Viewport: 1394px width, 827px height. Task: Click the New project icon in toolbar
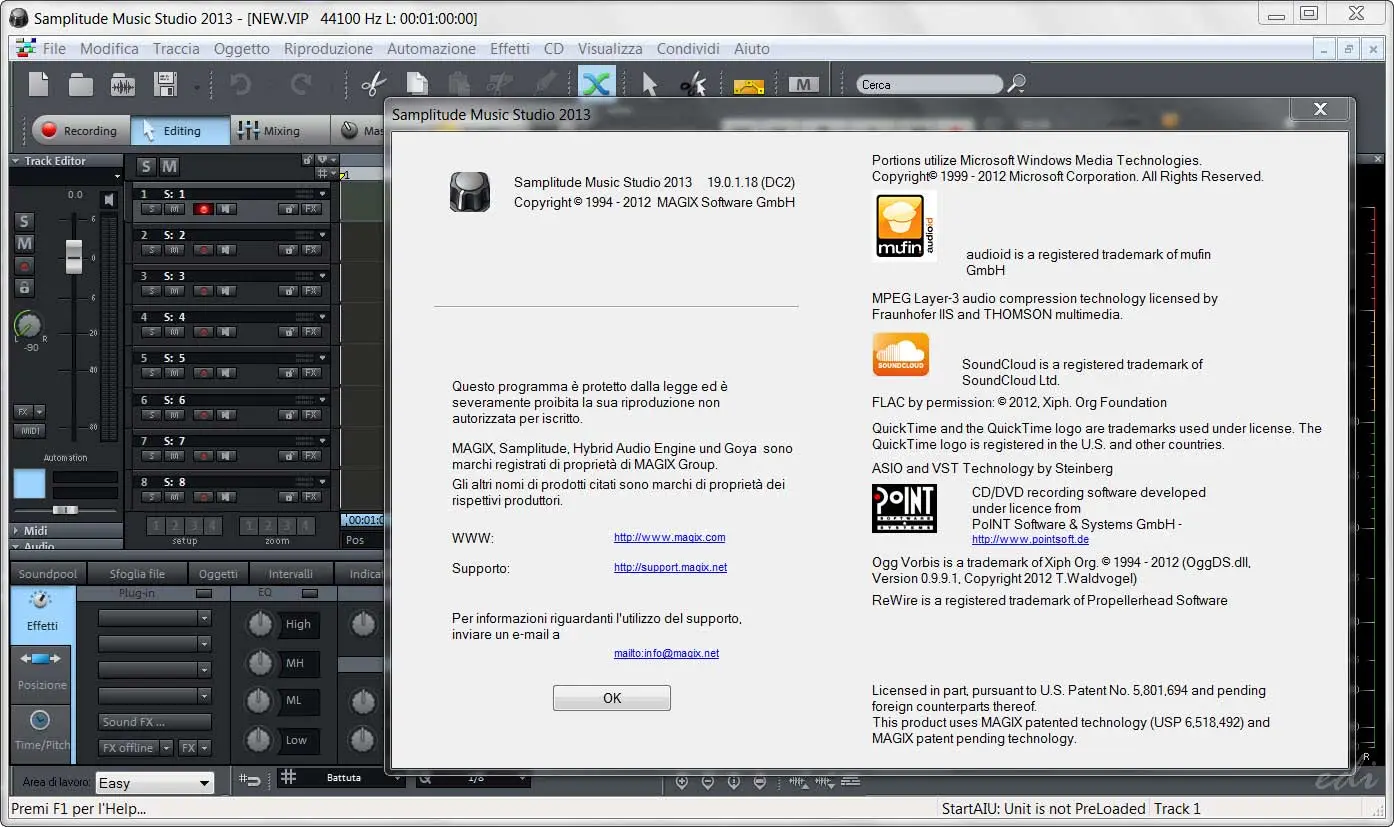click(x=38, y=84)
